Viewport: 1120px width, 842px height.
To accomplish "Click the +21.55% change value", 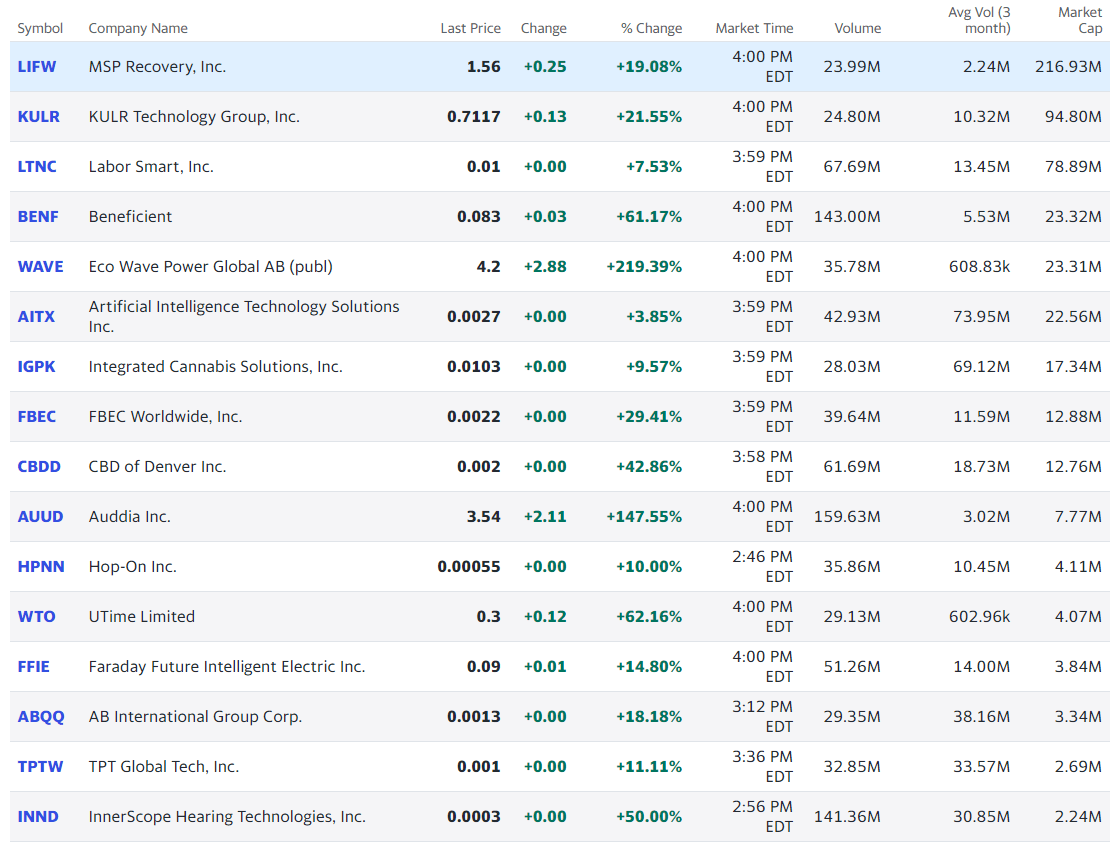I will (x=649, y=116).
